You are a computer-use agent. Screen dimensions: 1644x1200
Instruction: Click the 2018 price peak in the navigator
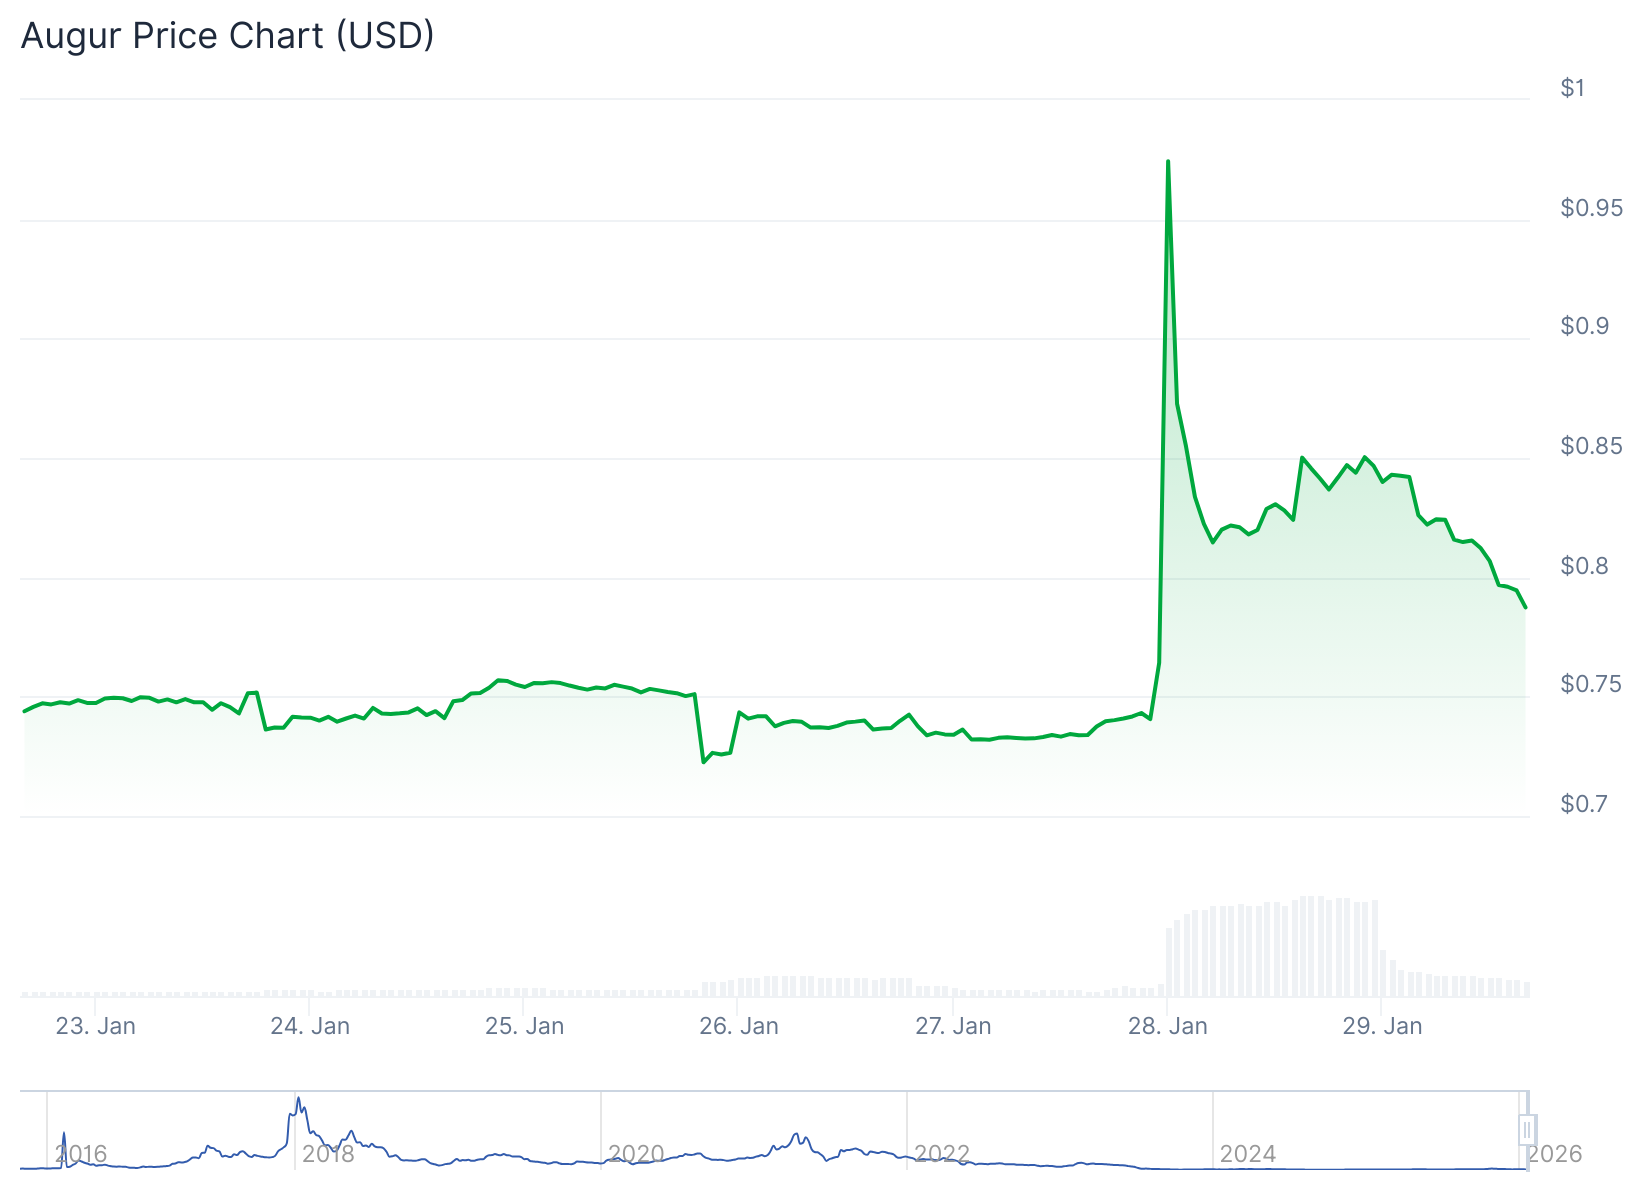click(298, 1099)
